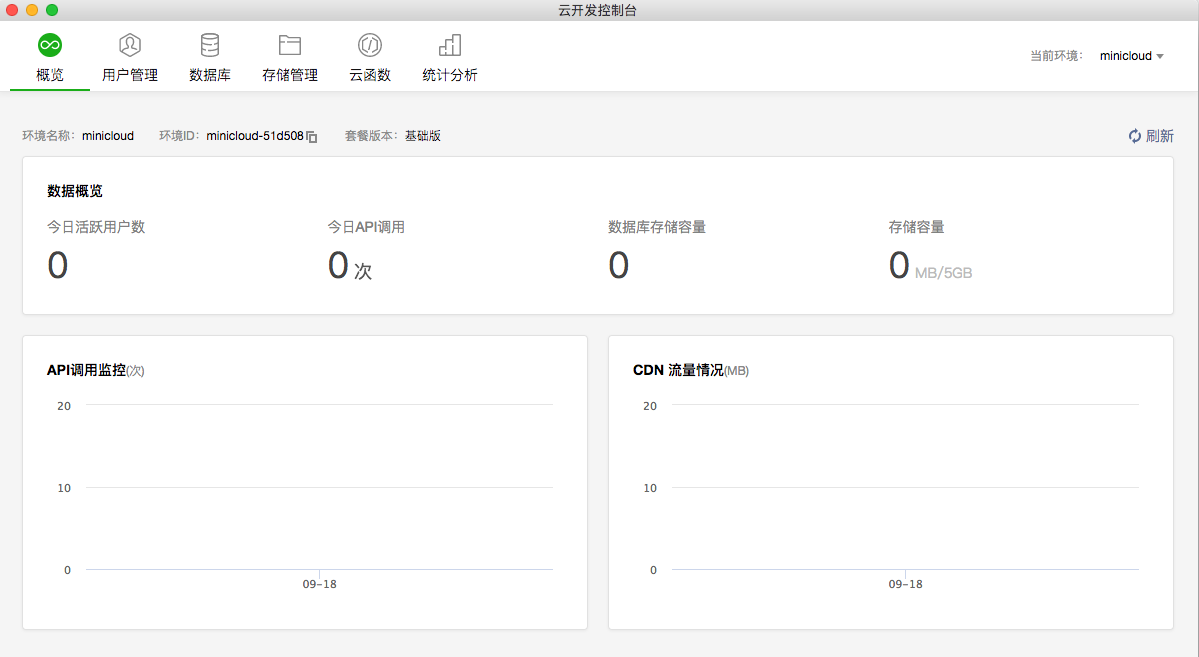
Task: Click the 环境ID label
Action: pyautogui.click(x=179, y=135)
